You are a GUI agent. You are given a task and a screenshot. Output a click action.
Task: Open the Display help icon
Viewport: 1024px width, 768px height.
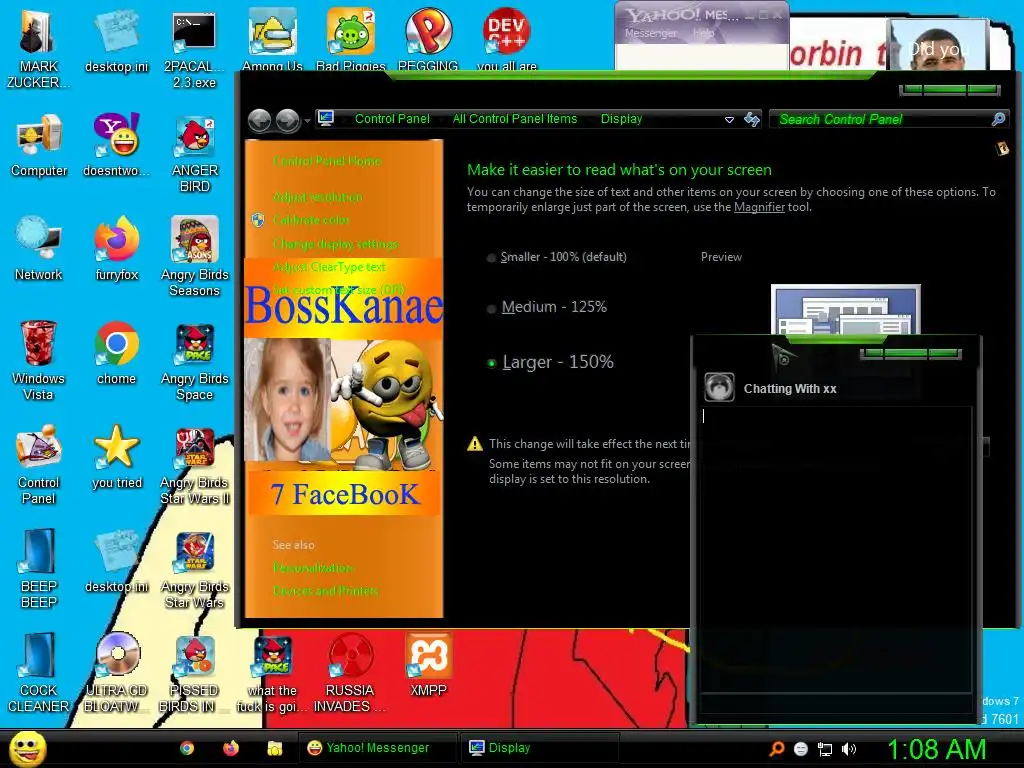[1002, 148]
